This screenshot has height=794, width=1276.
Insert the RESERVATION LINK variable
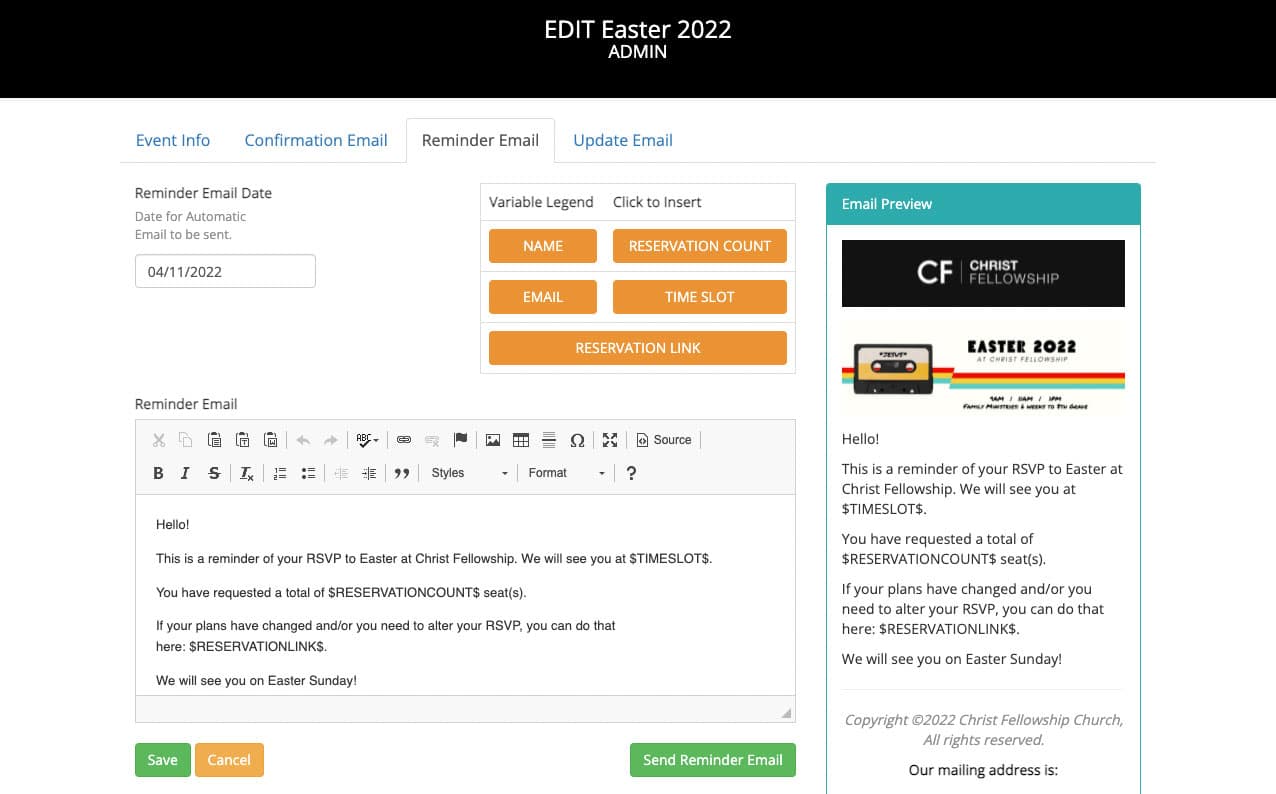pos(638,348)
